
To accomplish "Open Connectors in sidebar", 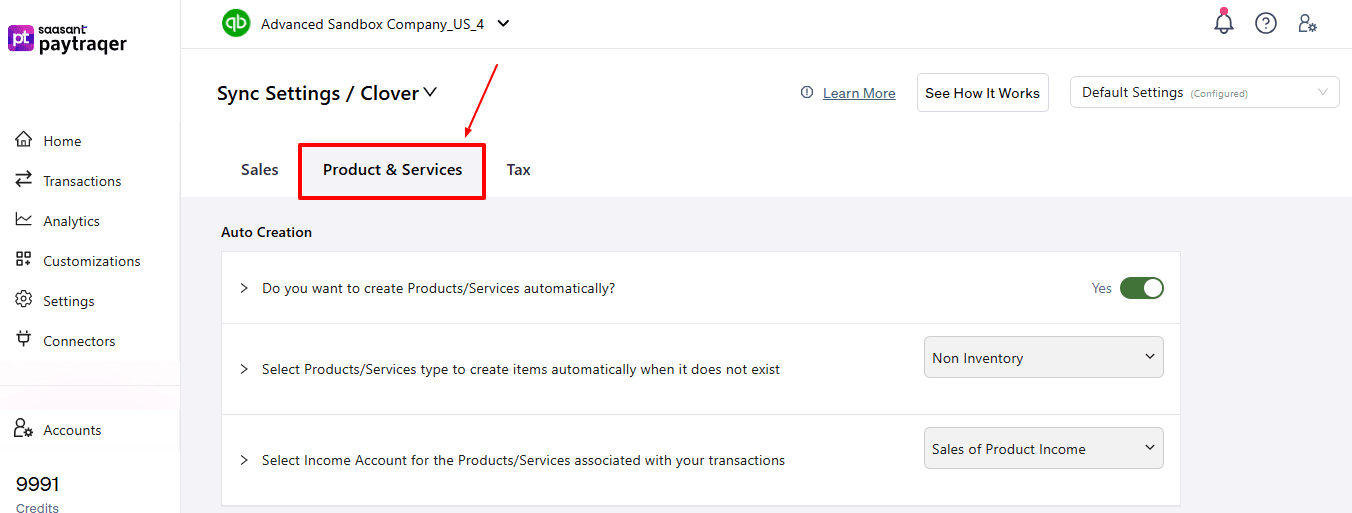I will tap(79, 341).
